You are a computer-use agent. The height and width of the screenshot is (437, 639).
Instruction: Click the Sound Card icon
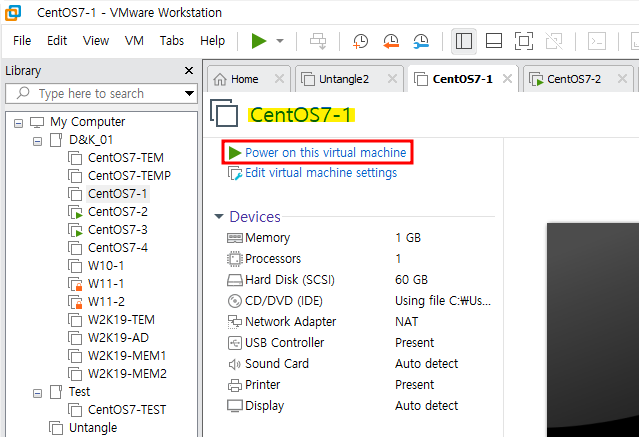coord(235,364)
